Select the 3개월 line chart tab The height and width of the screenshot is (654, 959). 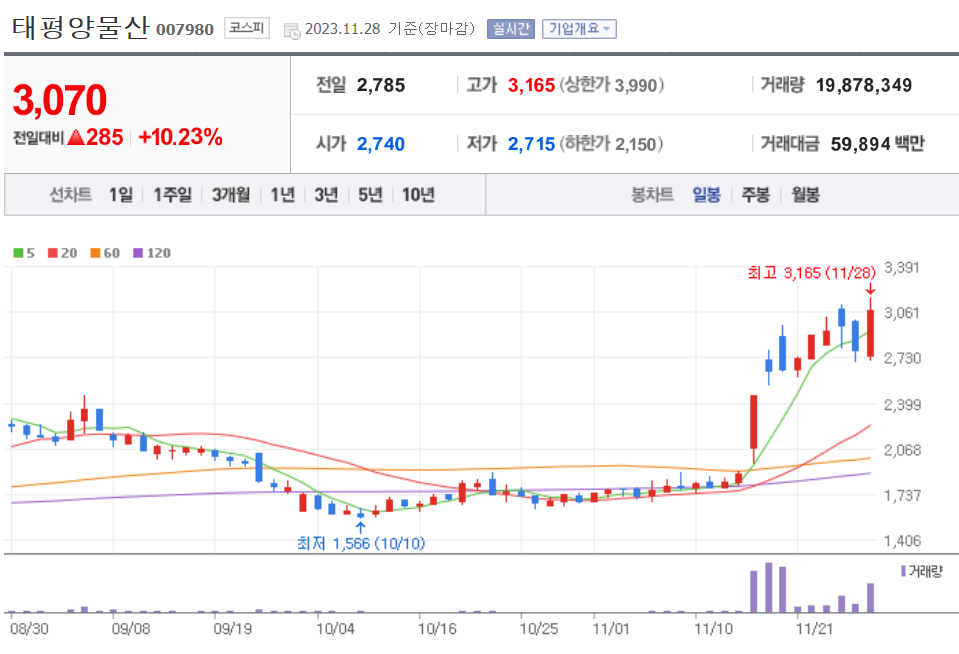point(231,195)
